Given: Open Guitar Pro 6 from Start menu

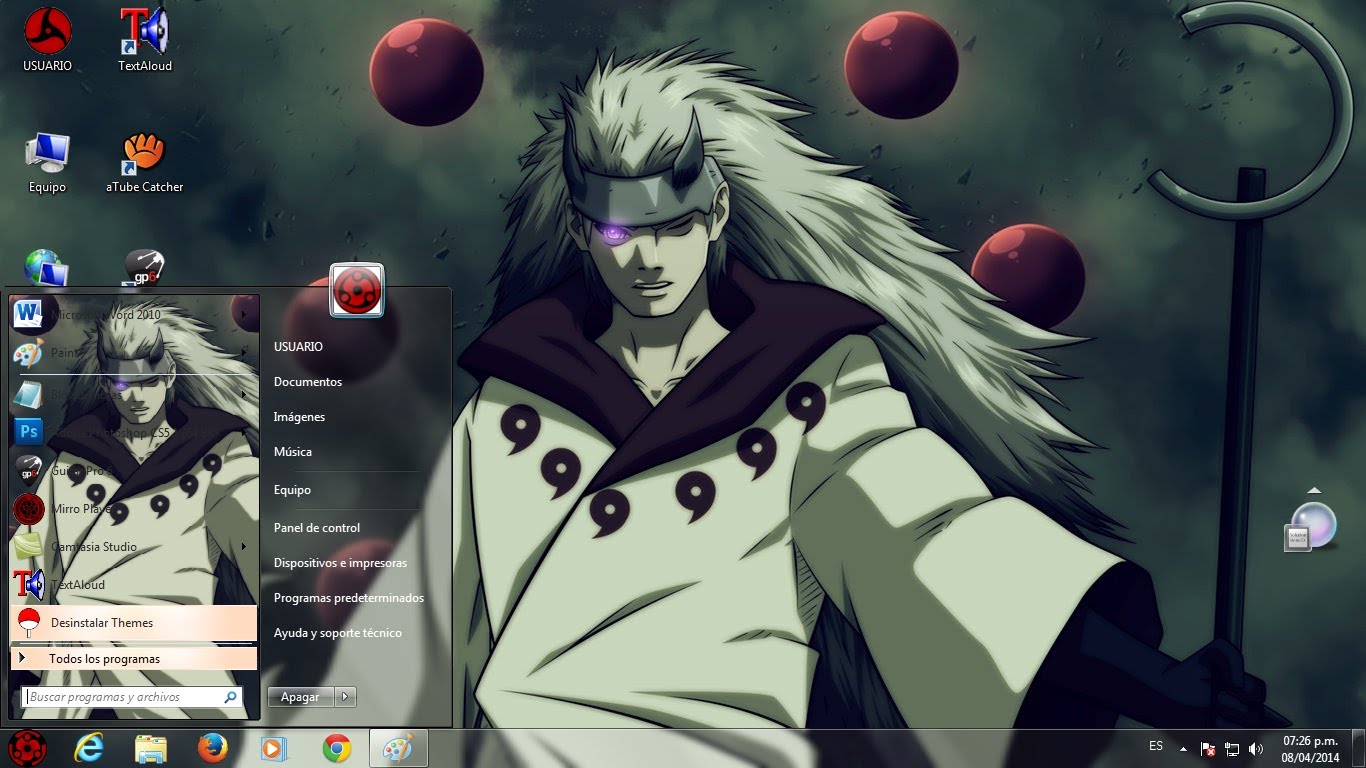Looking at the screenshot, I should [x=134, y=470].
